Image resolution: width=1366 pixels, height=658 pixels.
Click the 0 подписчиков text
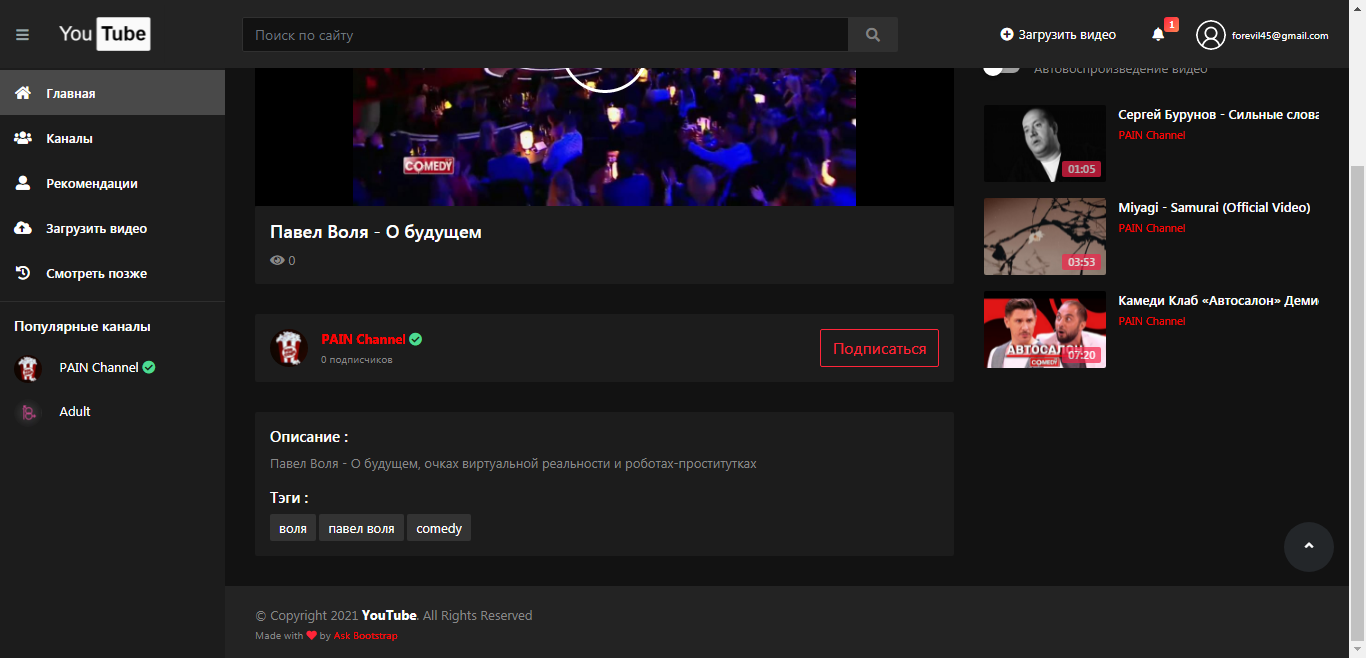coord(357,360)
